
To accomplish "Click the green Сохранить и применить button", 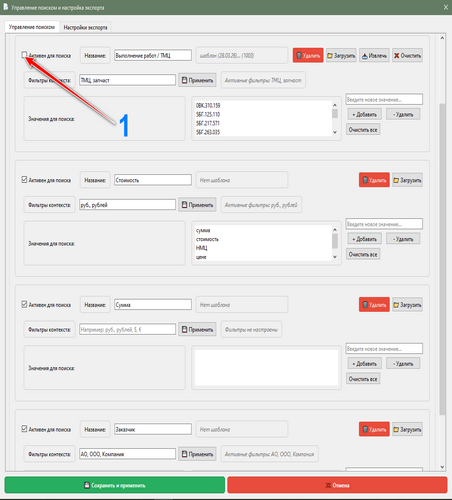I will pos(115,485).
